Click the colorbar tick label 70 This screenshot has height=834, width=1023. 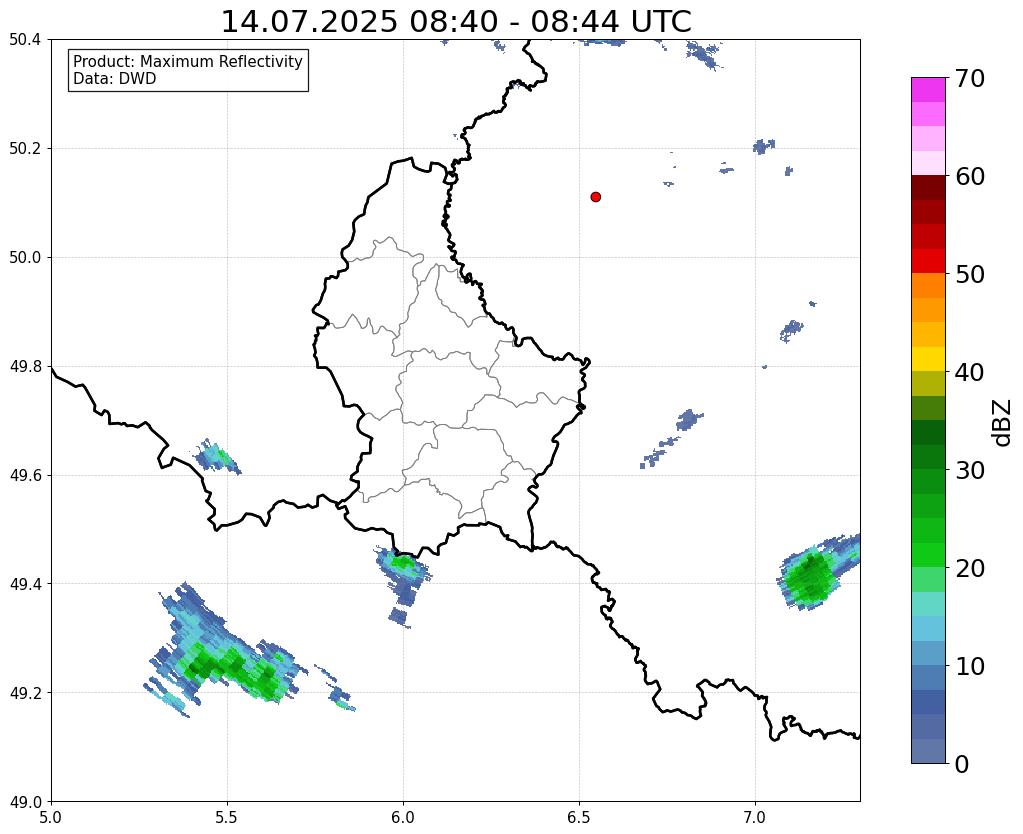point(970,78)
